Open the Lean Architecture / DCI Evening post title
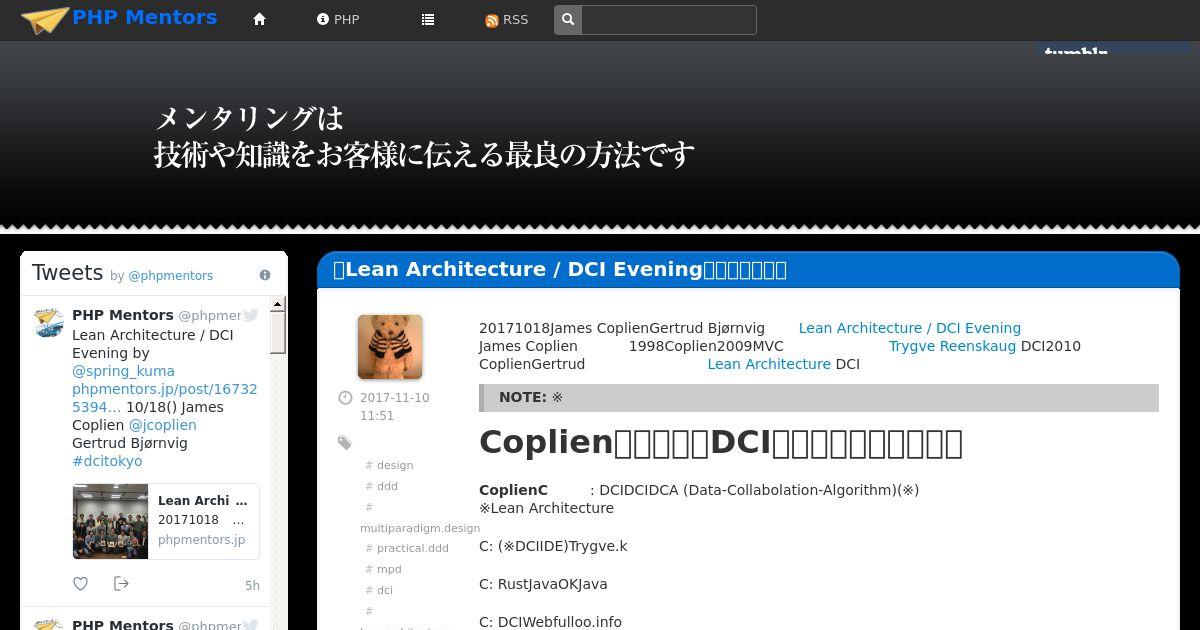This screenshot has width=1200, height=630. click(560, 269)
